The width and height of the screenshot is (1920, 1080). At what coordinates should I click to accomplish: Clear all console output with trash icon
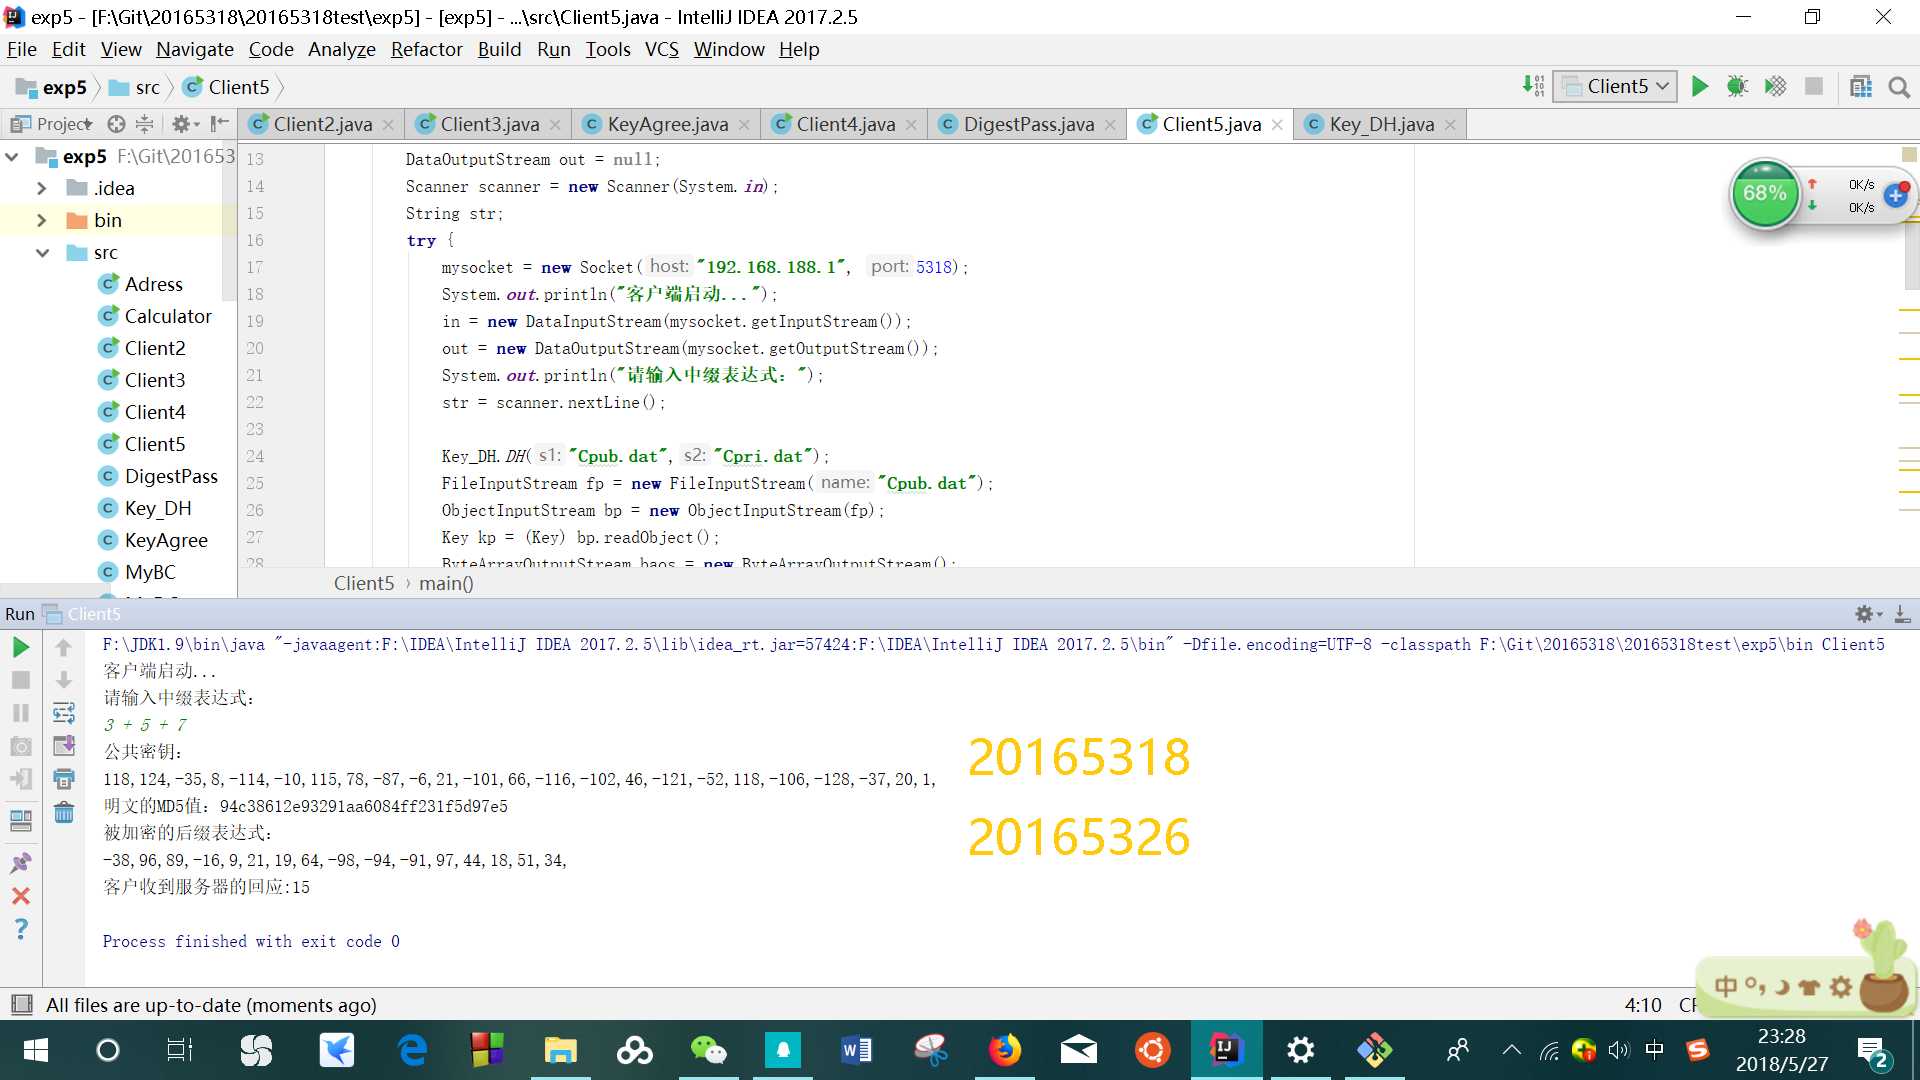64,812
